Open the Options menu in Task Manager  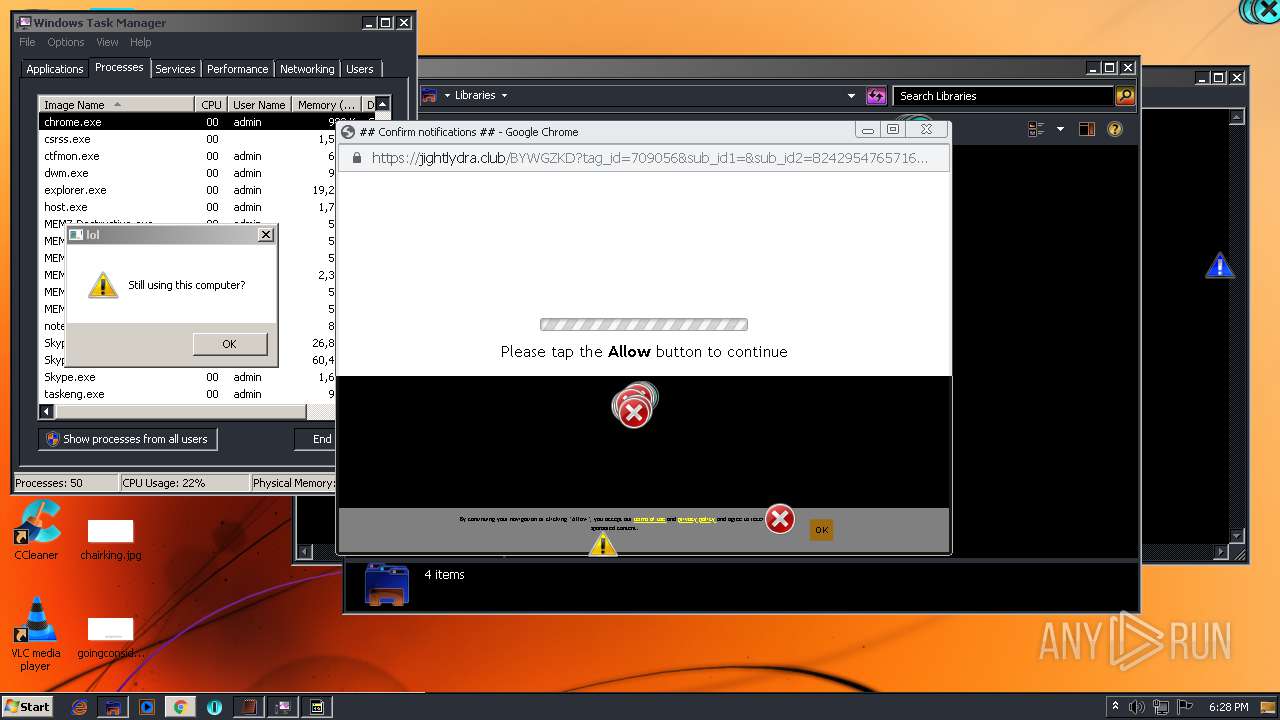[66, 42]
